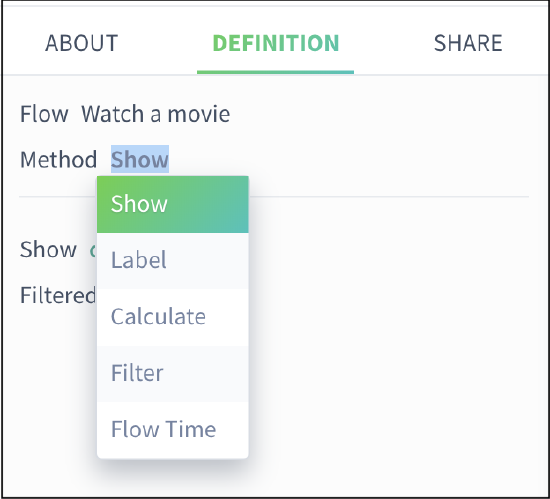550x499 pixels.
Task: Open the ABOUT tab
Action: pyautogui.click(x=81, y=43)
